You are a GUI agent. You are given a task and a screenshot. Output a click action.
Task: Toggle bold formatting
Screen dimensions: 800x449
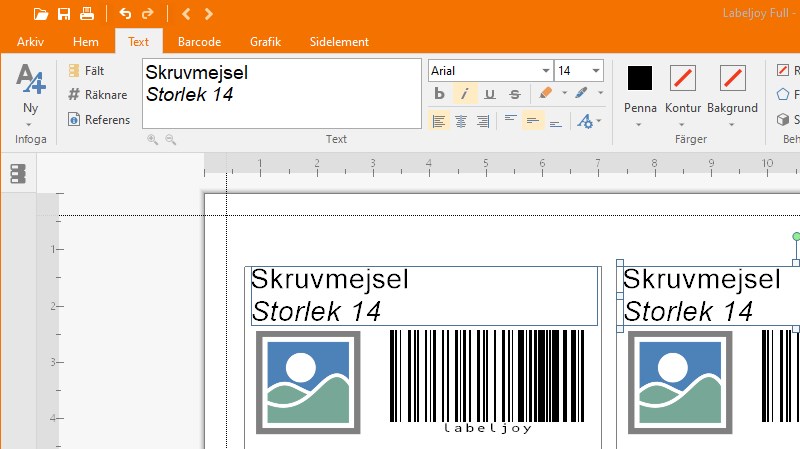pos(439,93)
